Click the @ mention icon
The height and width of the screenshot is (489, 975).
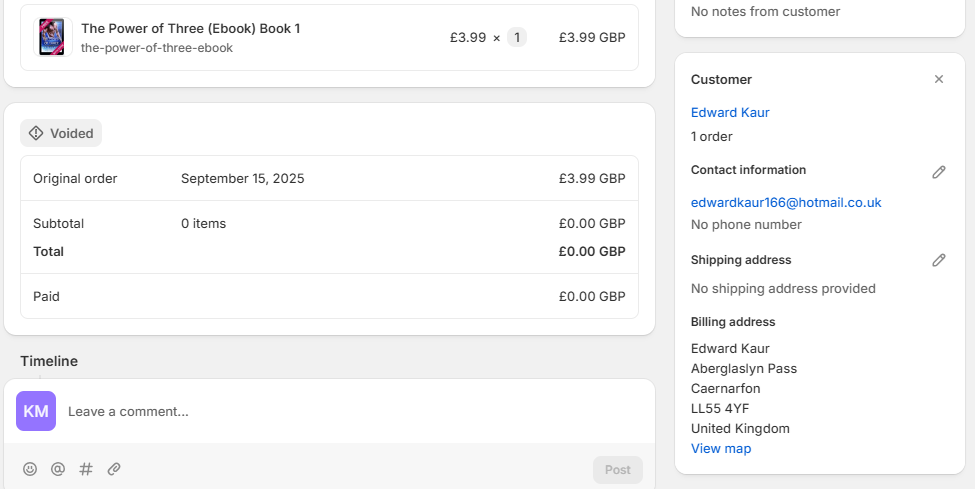pos(58,469)
